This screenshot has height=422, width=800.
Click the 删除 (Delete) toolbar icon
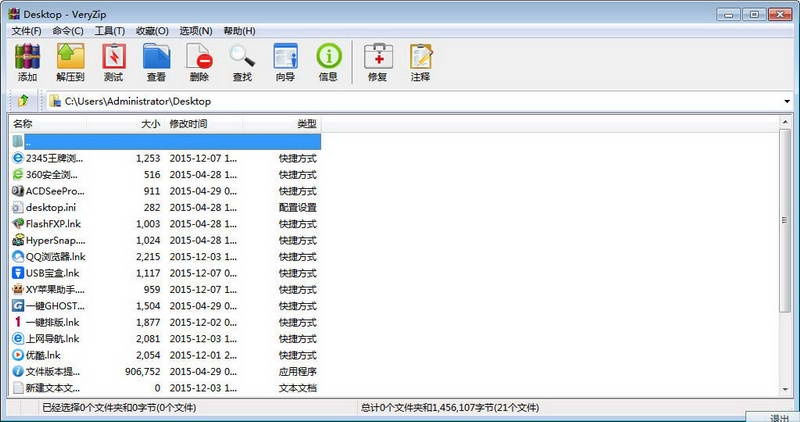[199, 62]
